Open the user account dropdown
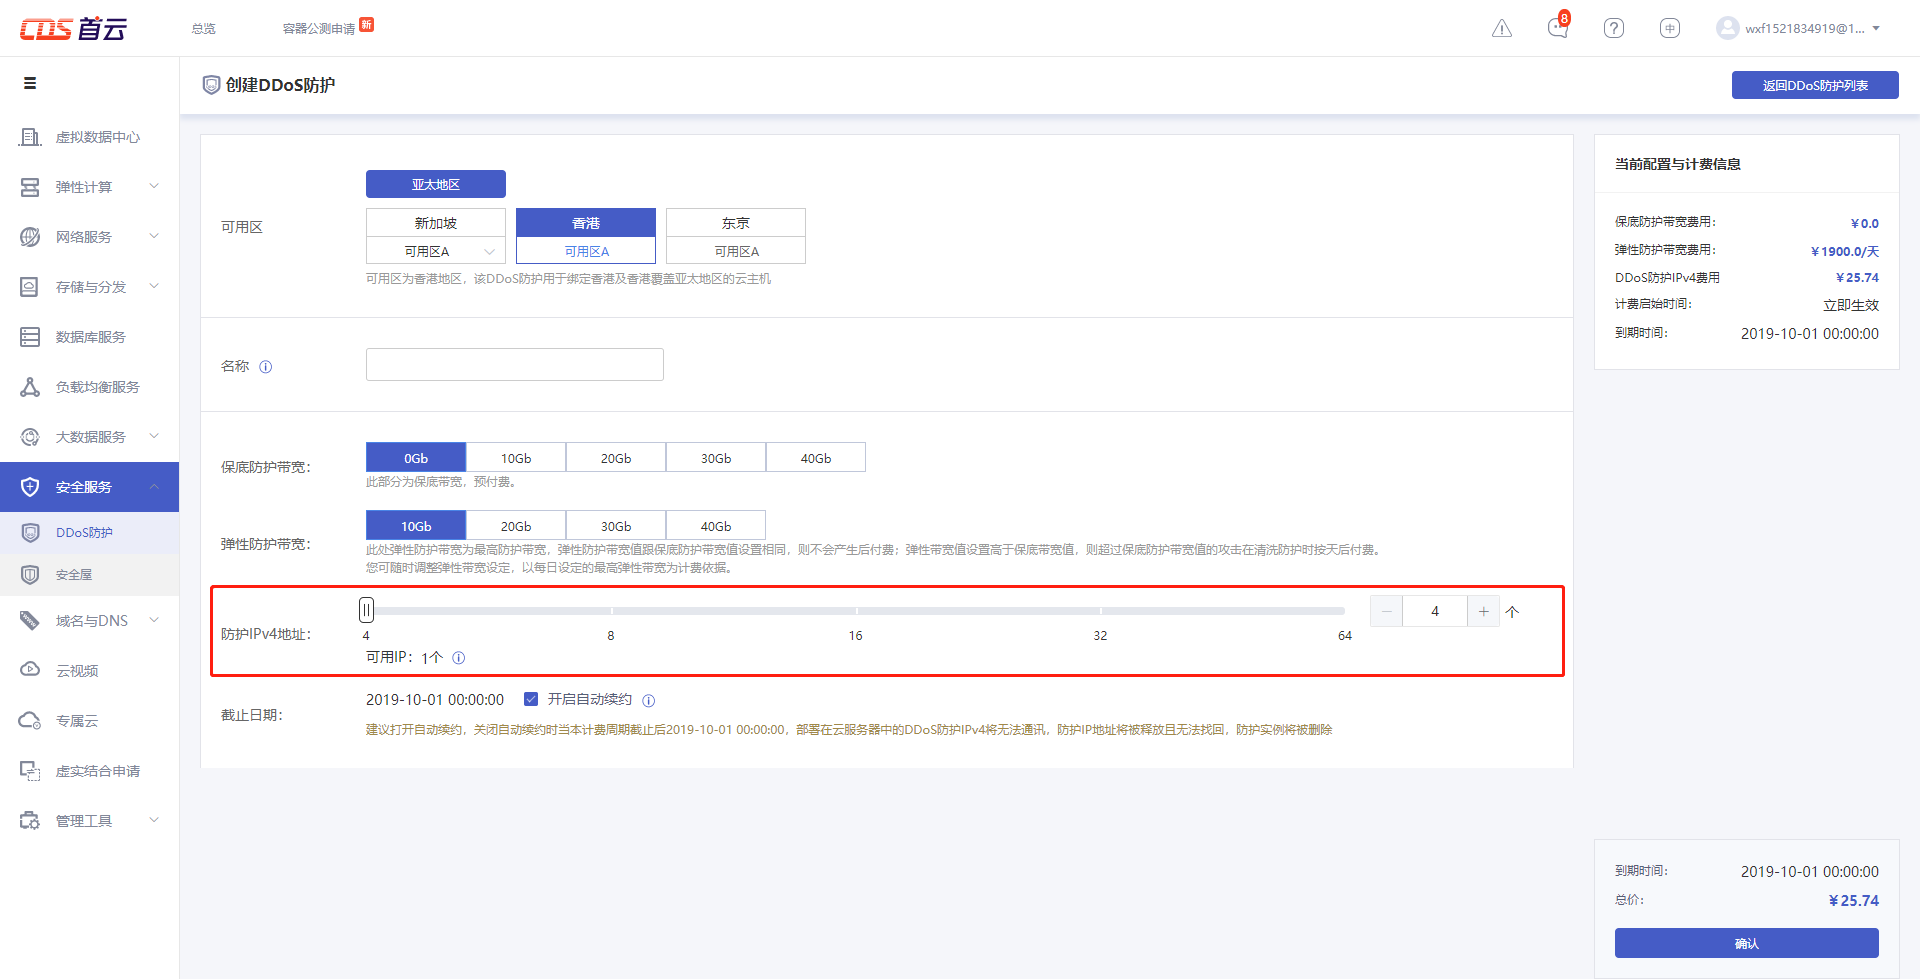This screenshot has height=979, width=1920. [x=1799, y=28]
